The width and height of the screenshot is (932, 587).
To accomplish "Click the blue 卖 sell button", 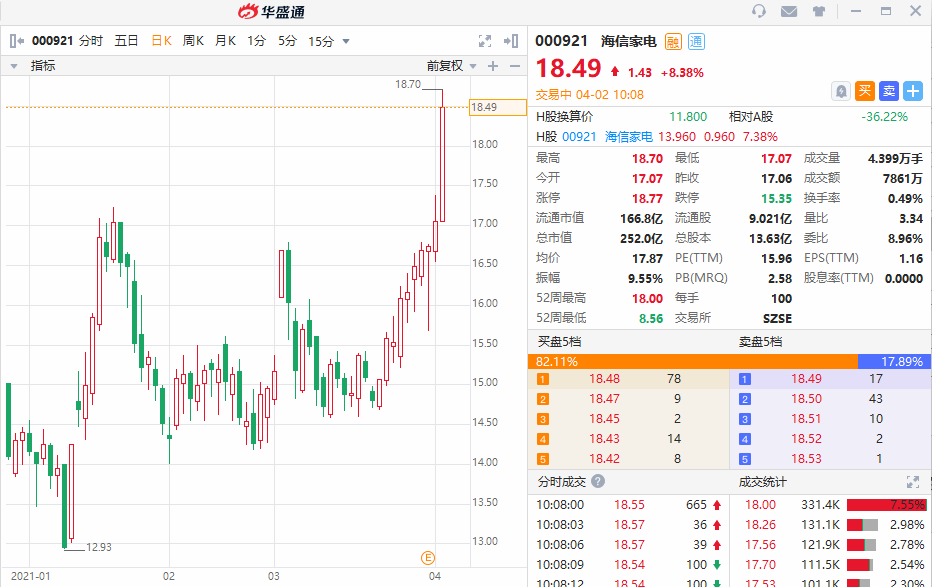I will tap(889, 91).
